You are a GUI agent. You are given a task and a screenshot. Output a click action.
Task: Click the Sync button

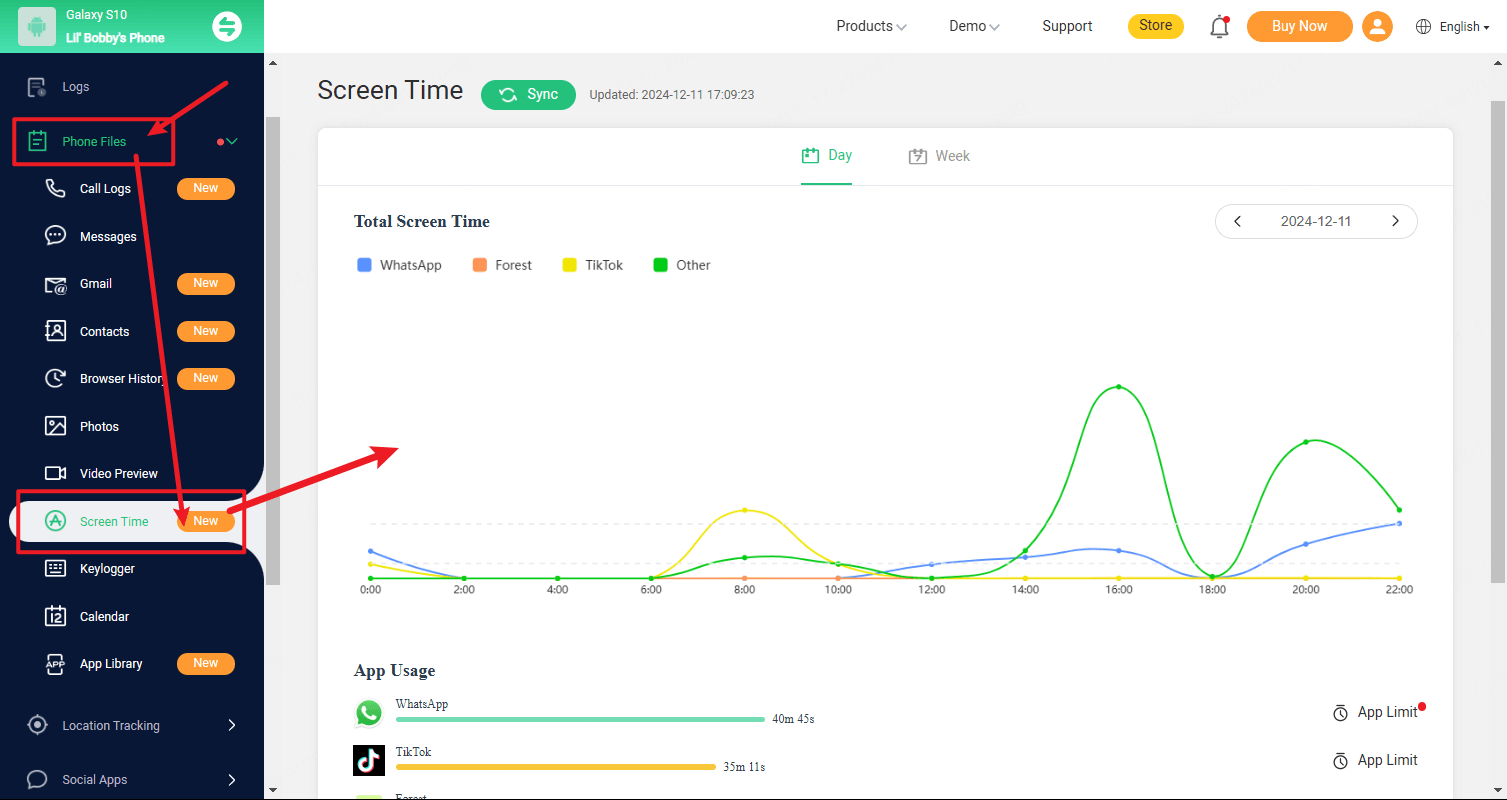(x=528, y=94)
